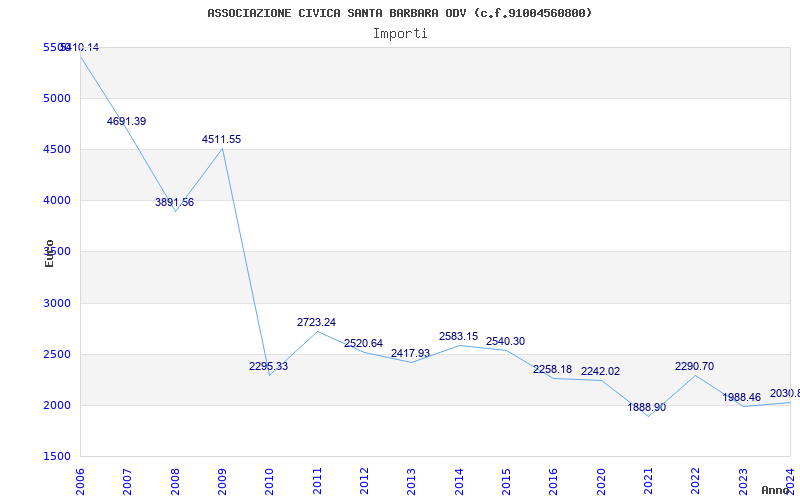Screen dimensions: 800x500
Task: Click the data label 2417.93
Action: point(411,354)
